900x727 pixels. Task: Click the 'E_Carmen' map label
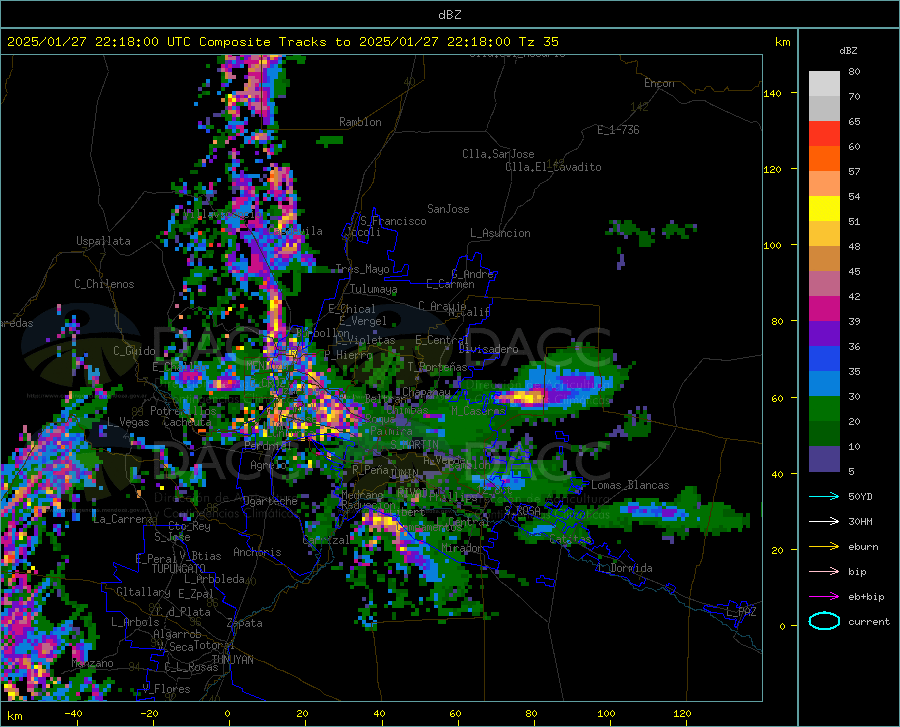(451, 283)
